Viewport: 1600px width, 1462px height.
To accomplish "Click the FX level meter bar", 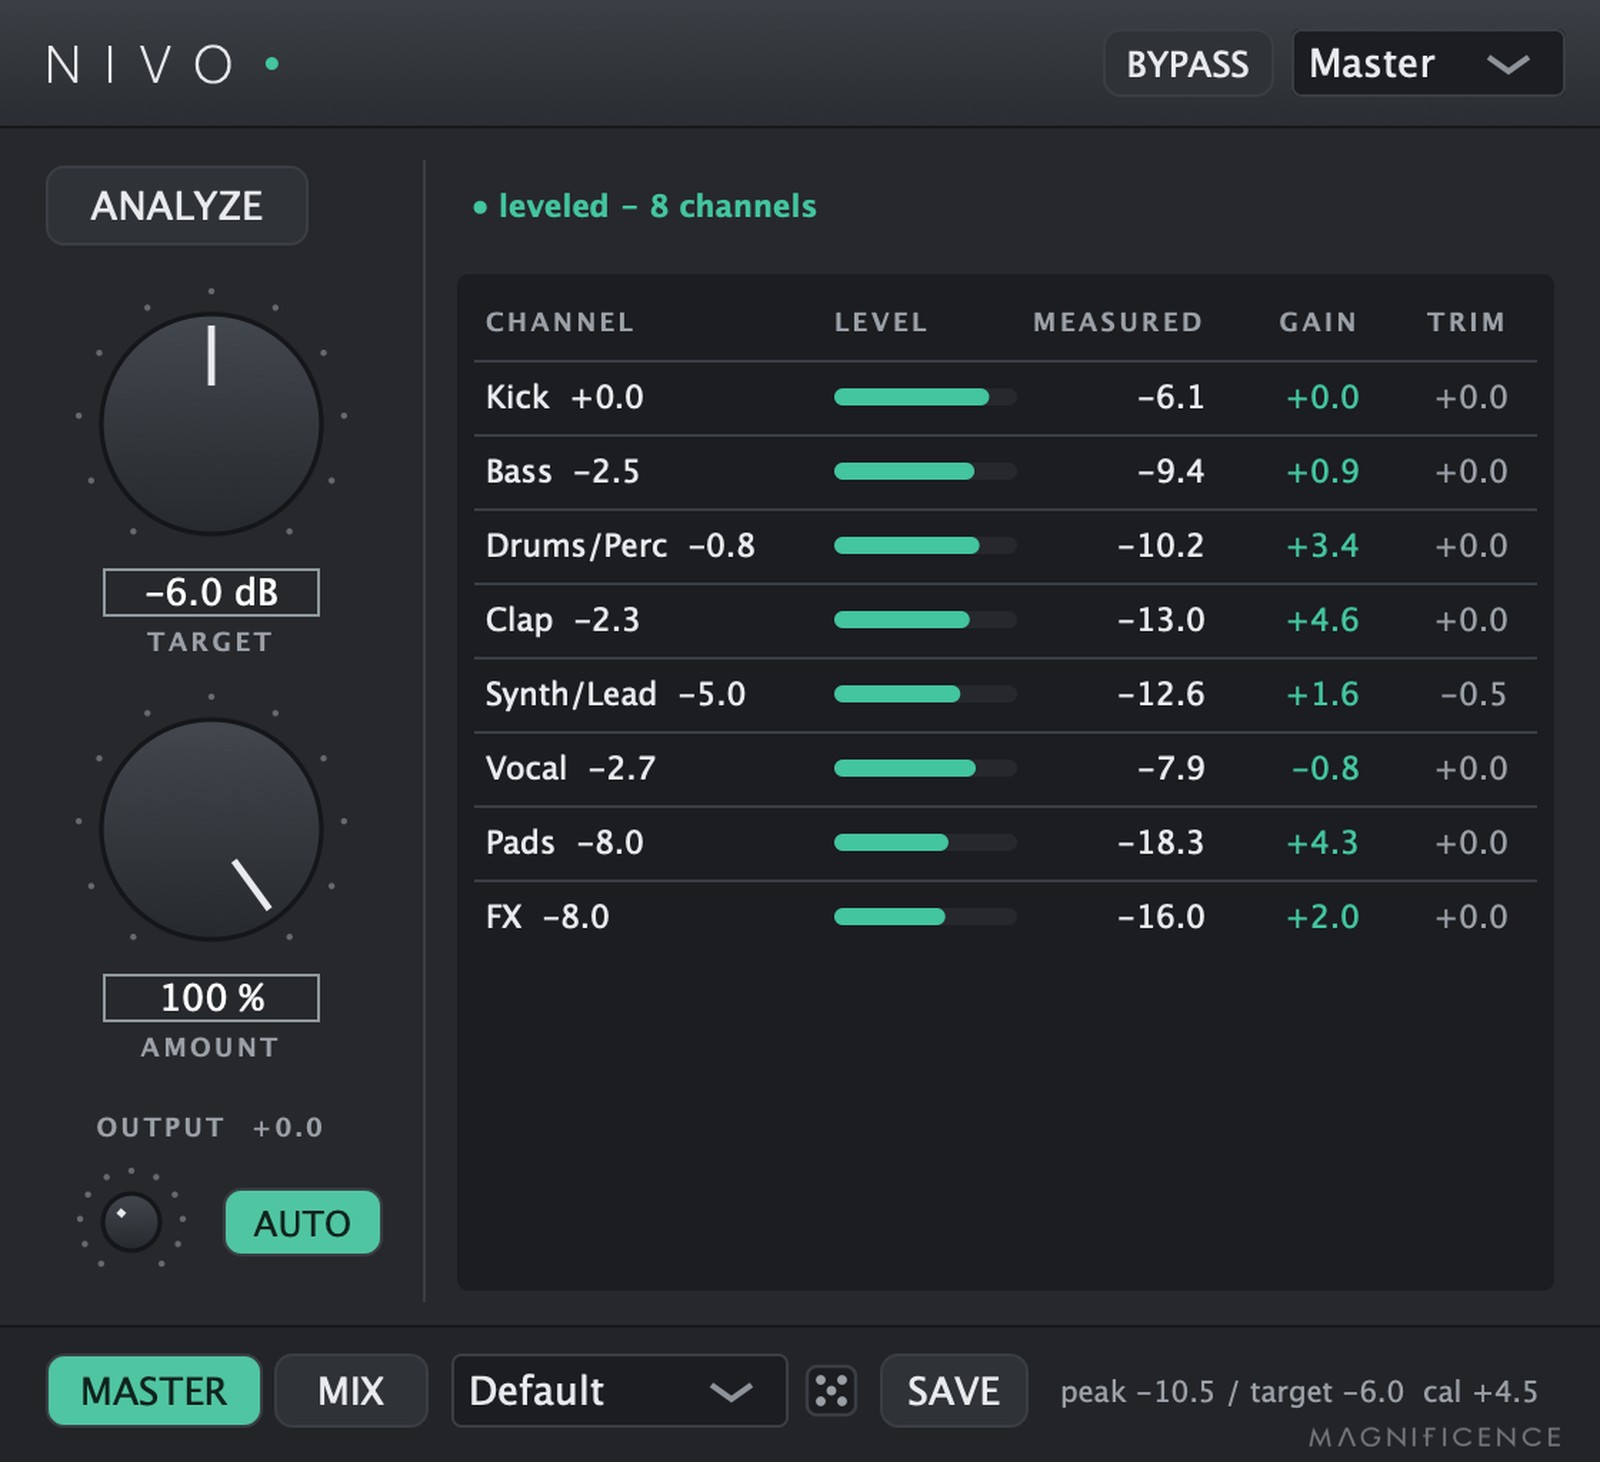I will click(x=925, y=916).
